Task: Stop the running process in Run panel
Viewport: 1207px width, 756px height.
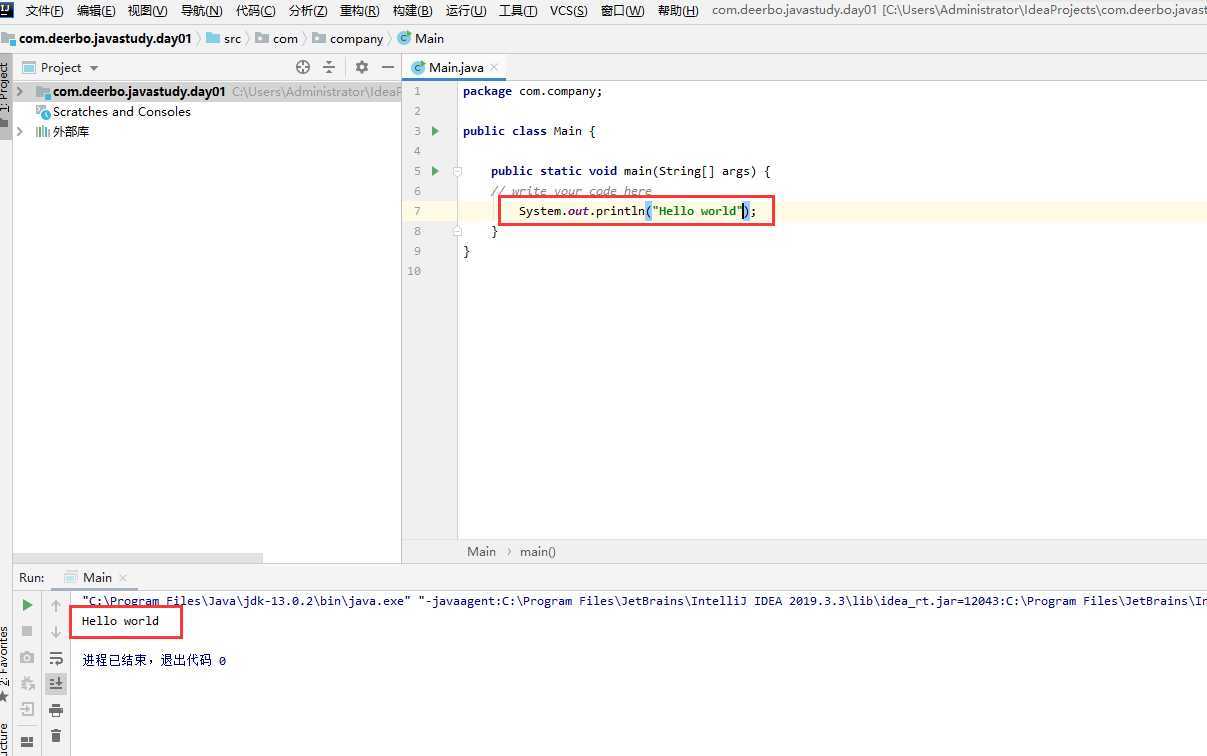Action: (27, 631)
